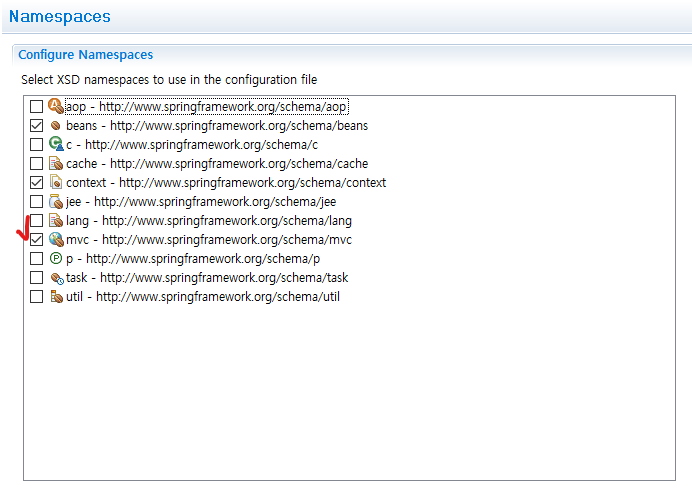Screen dimensions: 692x491
Task: Uncheck the context namespace checkbox
Action: [36, 183]
